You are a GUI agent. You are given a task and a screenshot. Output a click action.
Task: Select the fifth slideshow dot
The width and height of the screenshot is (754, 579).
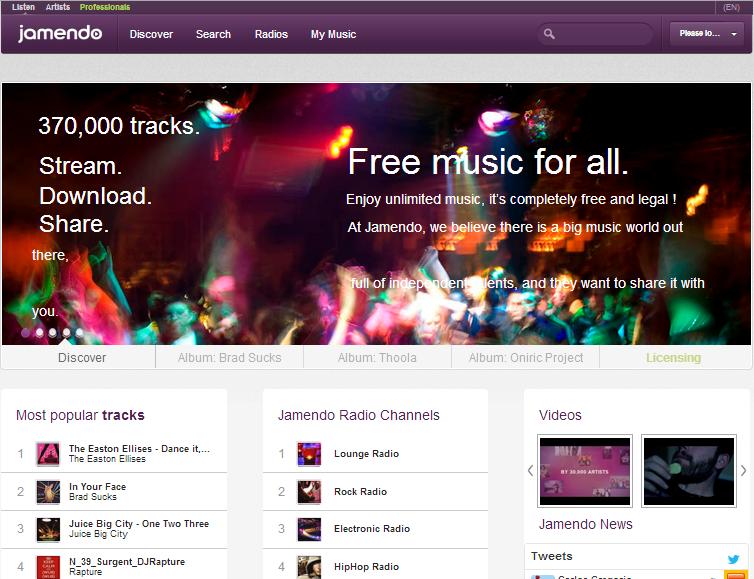79,332
